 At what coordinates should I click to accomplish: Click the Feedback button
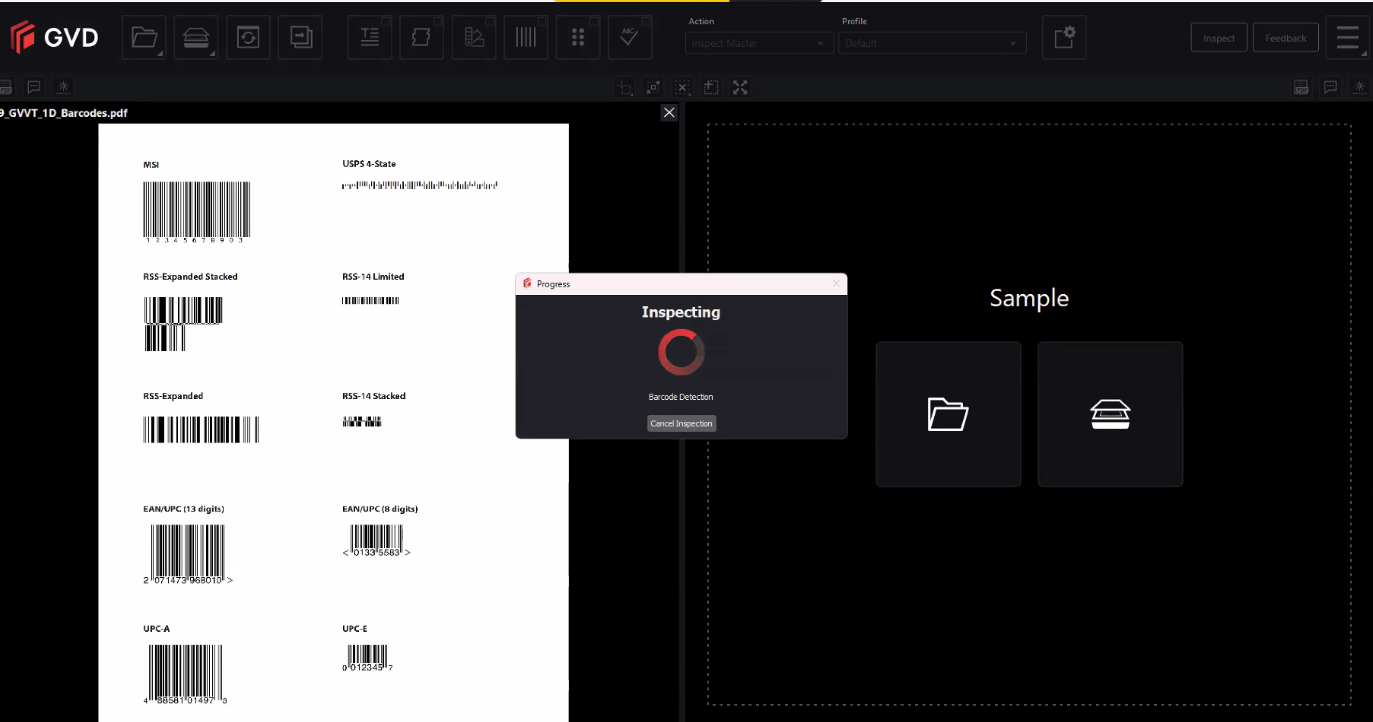pos(1285,38)
